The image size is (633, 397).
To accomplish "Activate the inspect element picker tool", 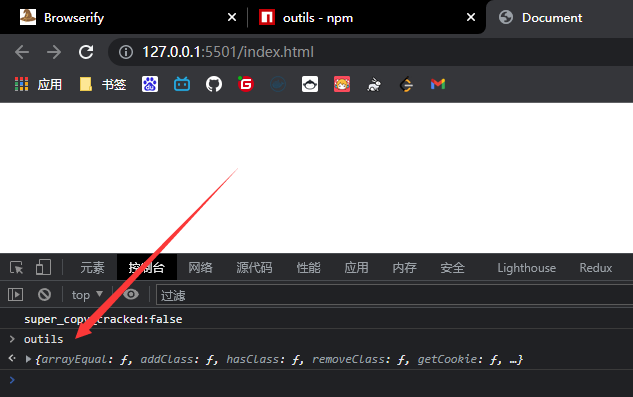I will pos(17,267).
